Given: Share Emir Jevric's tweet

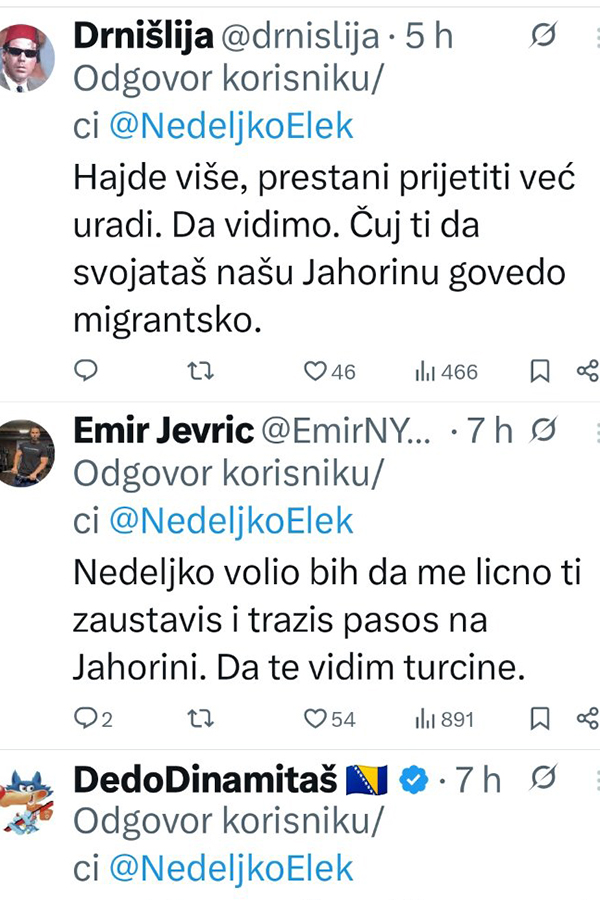Looking at the screenshot, I should [x=588, y=718].
